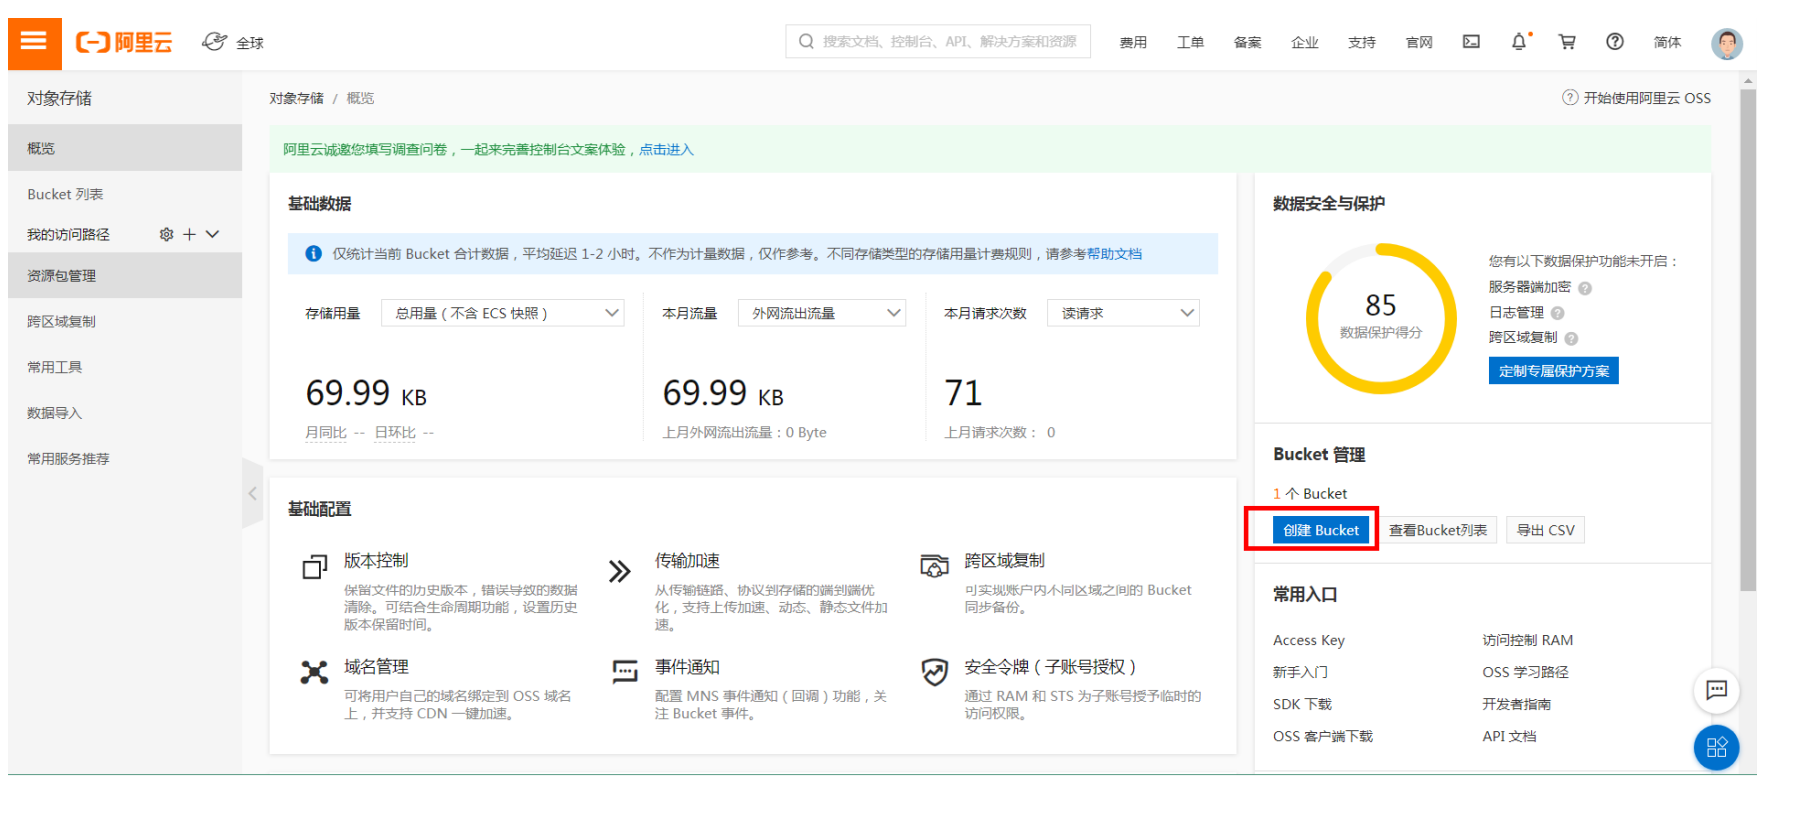Image resolution: width=1798 pixels, height=814 pixels.
Task: Open the 帮助文档 link
Action: 1114,254
